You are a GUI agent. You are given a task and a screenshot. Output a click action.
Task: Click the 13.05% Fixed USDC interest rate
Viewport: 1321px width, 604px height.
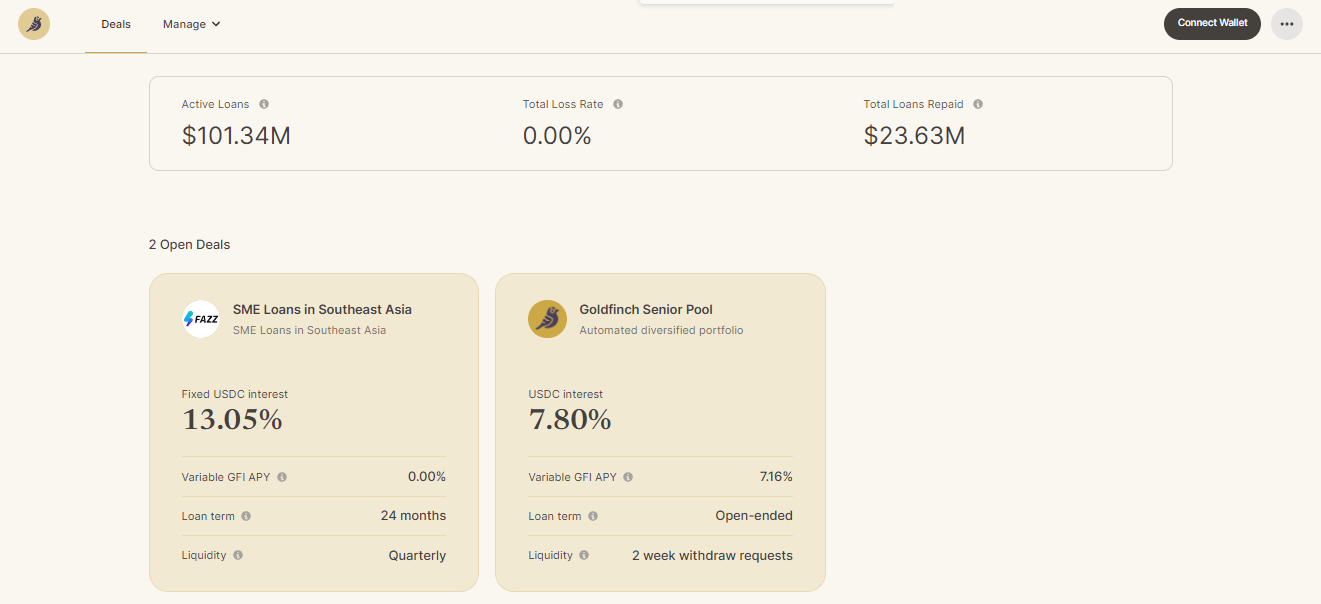point(232,420)
